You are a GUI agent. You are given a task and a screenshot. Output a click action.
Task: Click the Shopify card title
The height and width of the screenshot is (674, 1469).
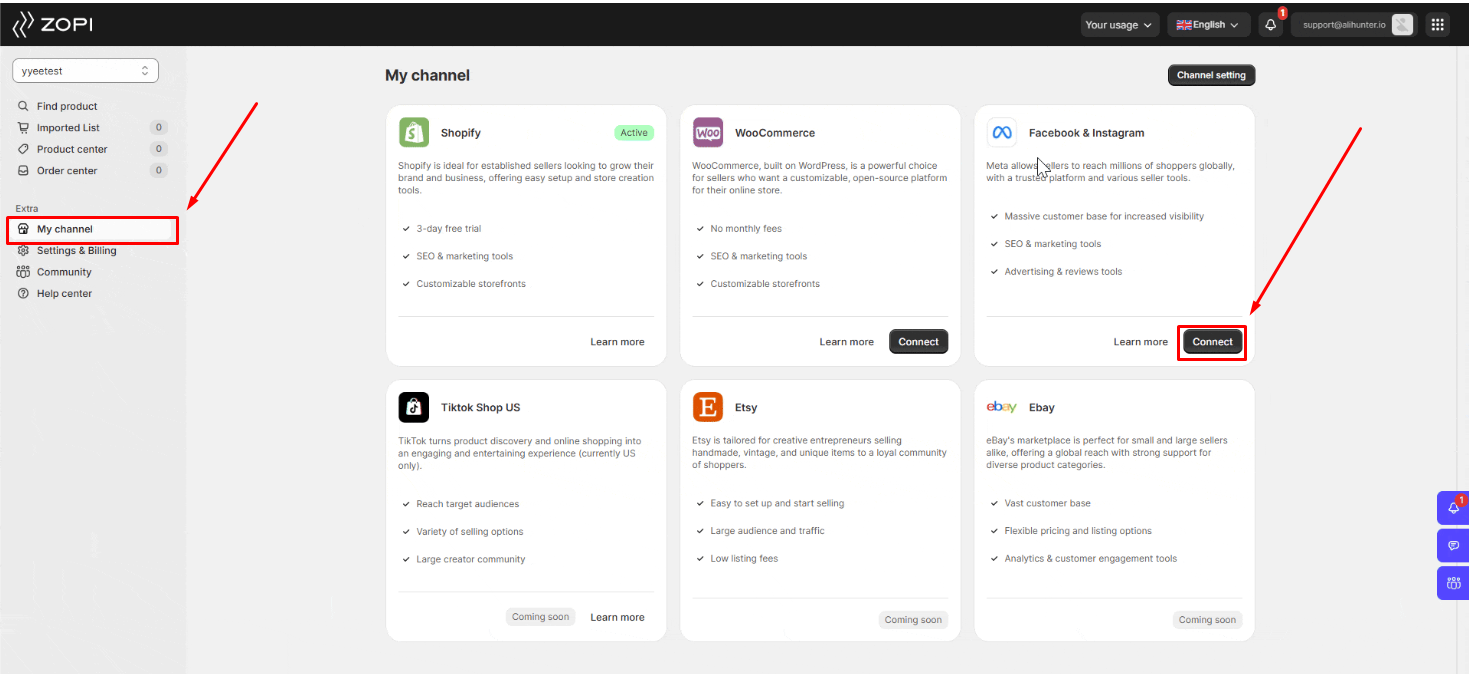coord(461,133)
